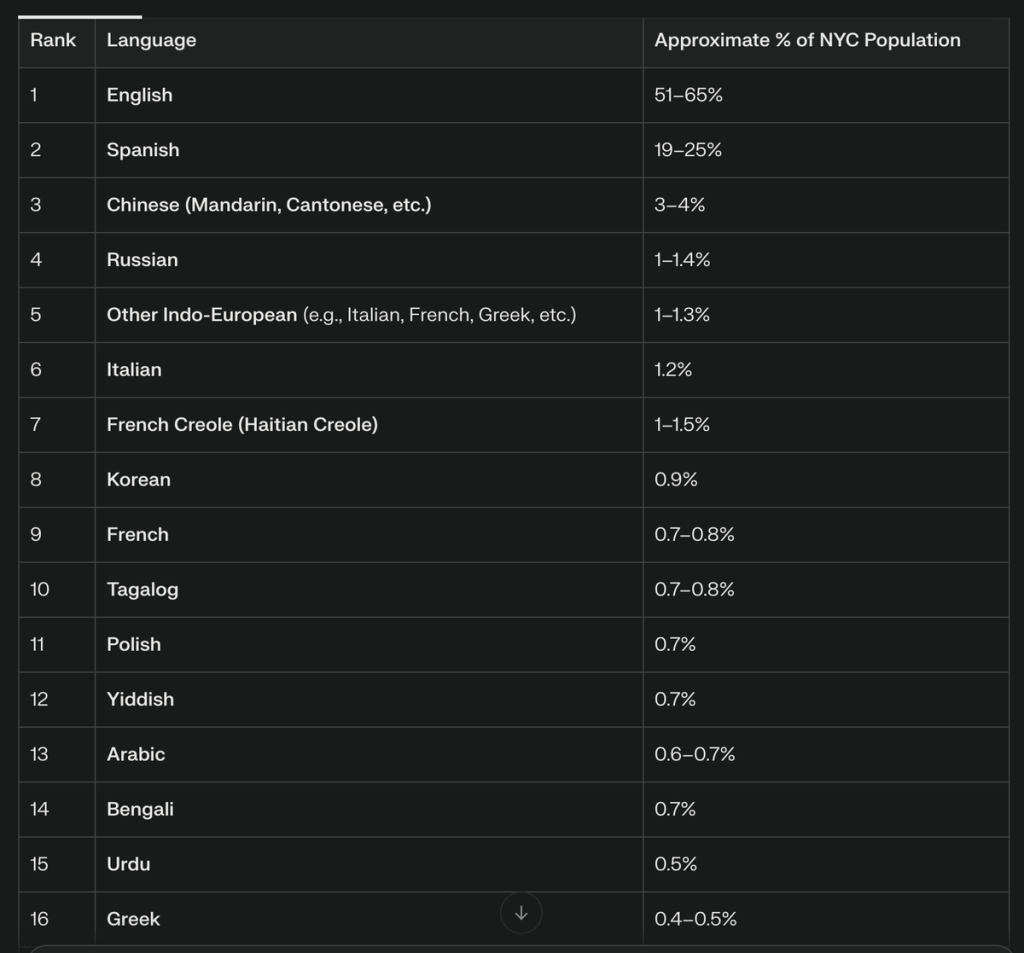Screen dimensions: 1024x953
Task: Click the scroll-to-bottom arrow button
Action: pos(520,913)
